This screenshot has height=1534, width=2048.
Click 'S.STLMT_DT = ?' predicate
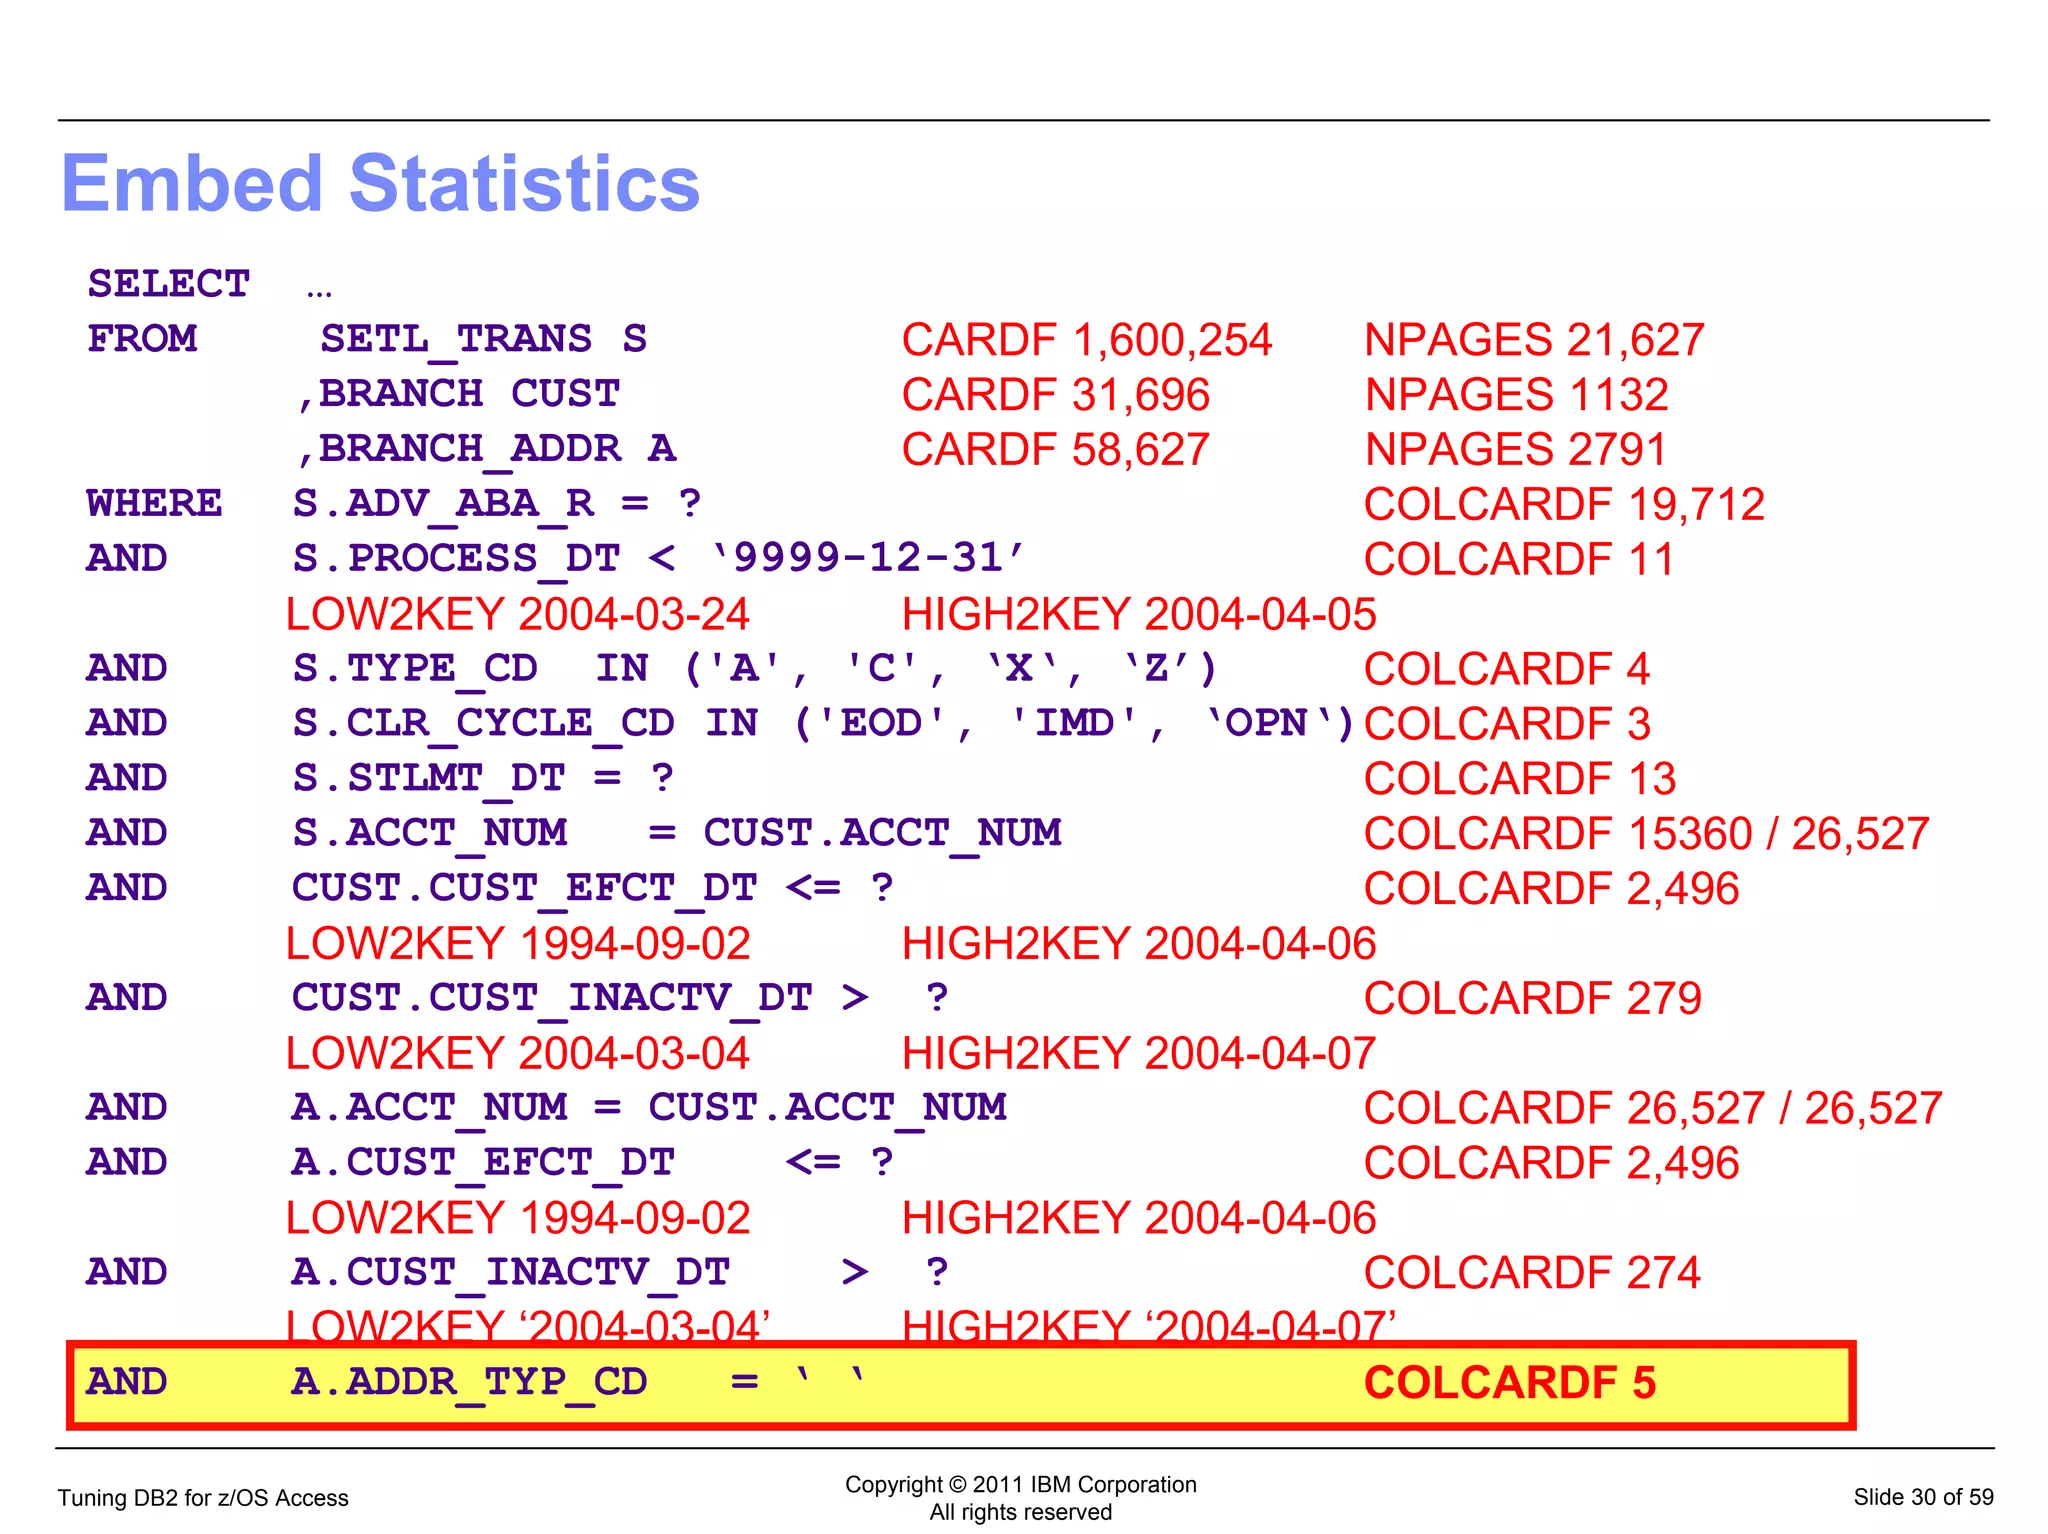coord(483,779)
